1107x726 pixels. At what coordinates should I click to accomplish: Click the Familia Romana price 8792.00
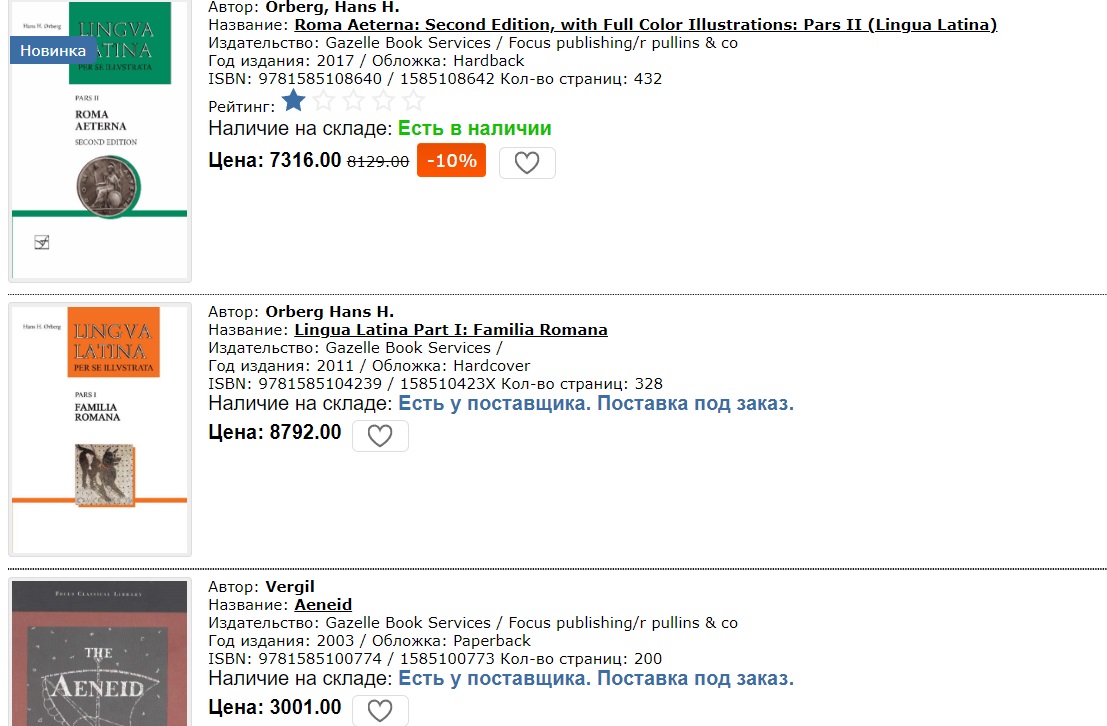tap(305, 433)
